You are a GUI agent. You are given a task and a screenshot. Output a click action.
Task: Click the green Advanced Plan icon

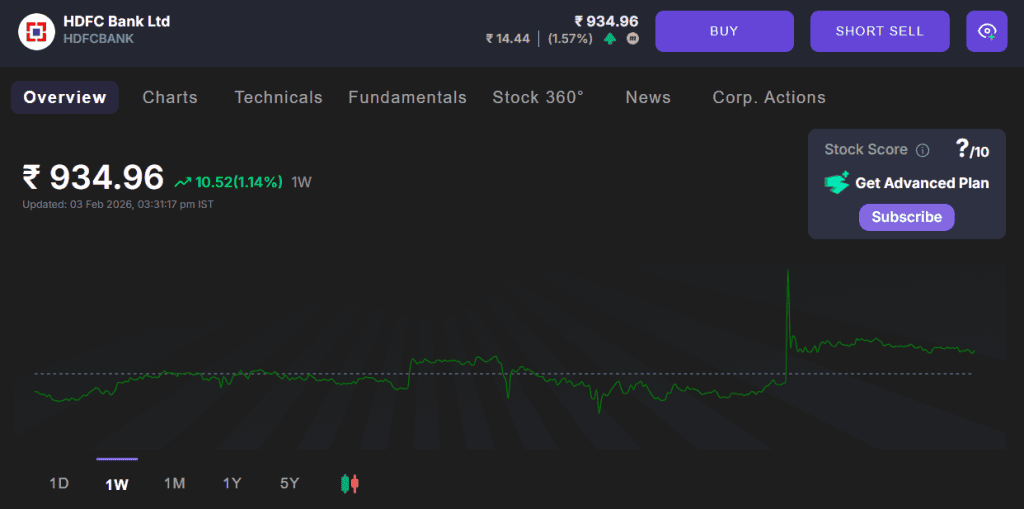(x=836, y=183)
